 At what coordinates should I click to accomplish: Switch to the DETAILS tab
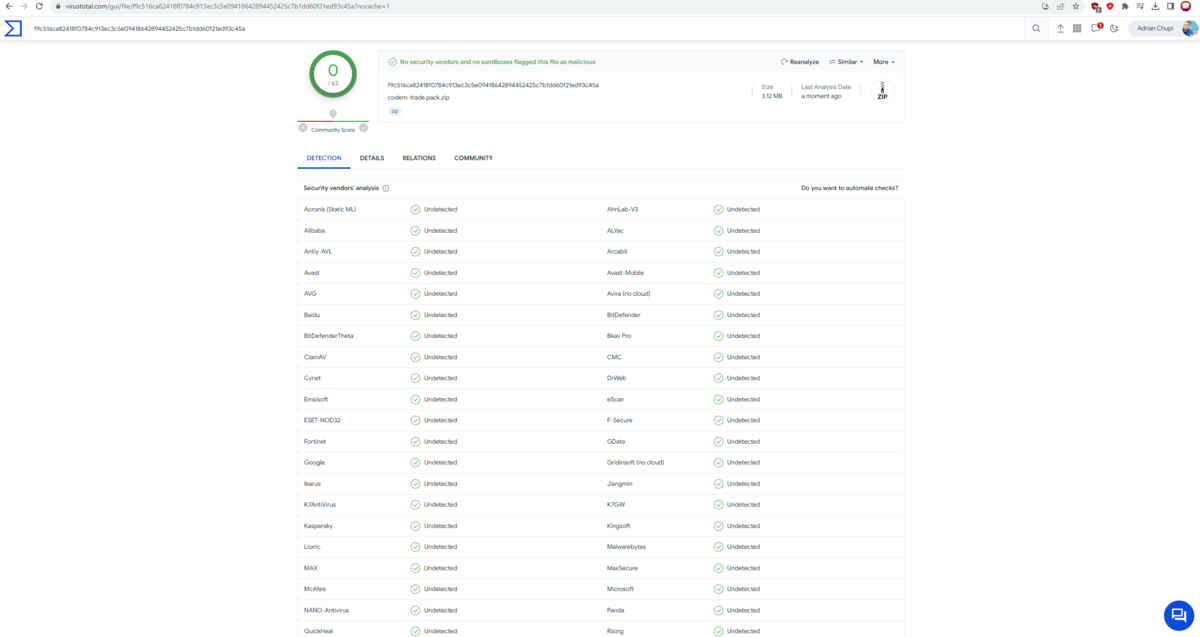tap(372, 158)
